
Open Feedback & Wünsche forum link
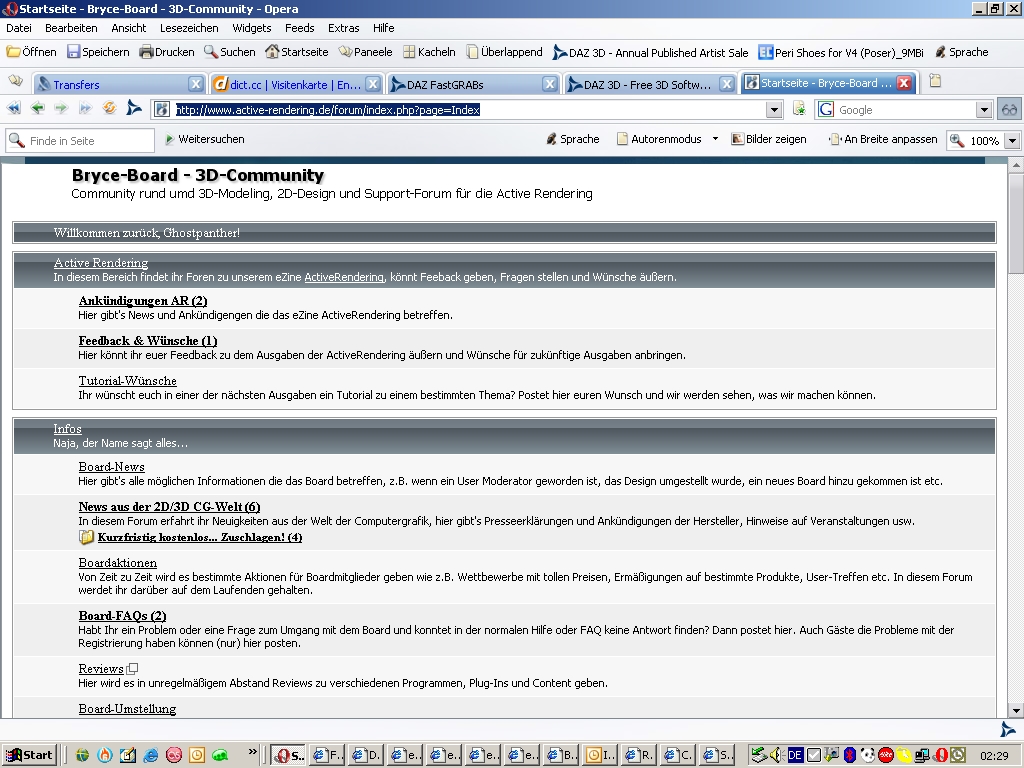tap(148, 341)
